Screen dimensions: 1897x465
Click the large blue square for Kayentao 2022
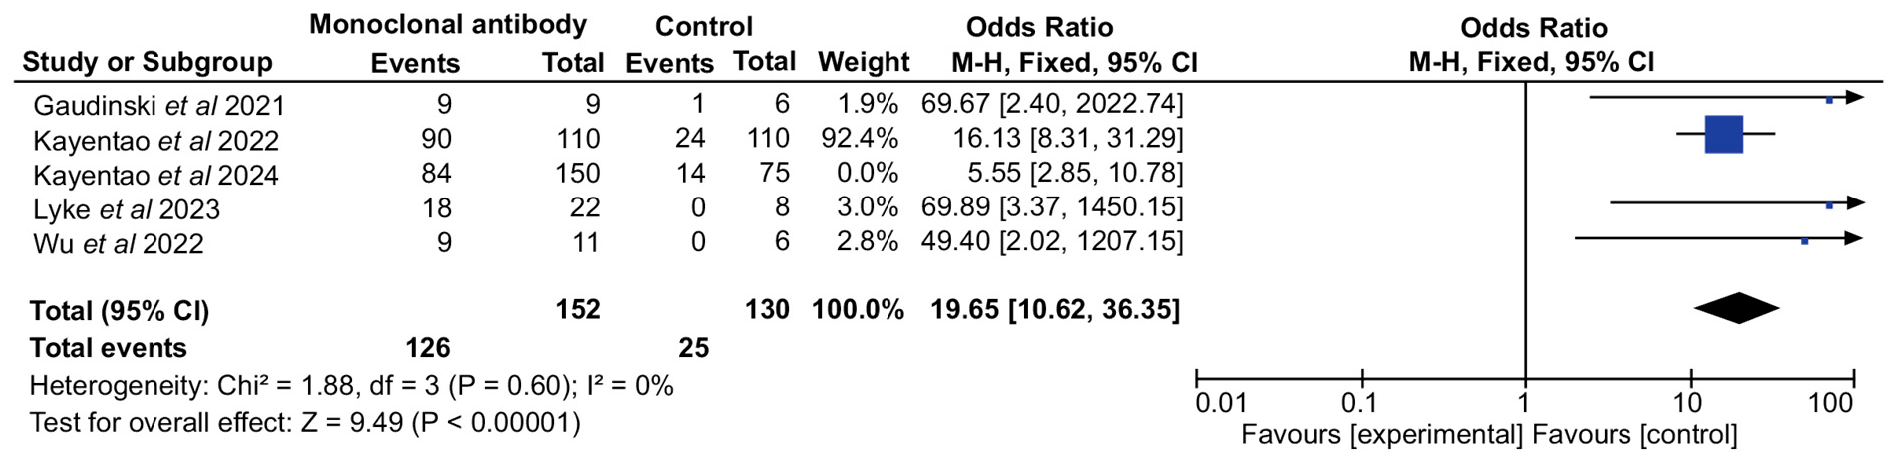pos(1723,135)
